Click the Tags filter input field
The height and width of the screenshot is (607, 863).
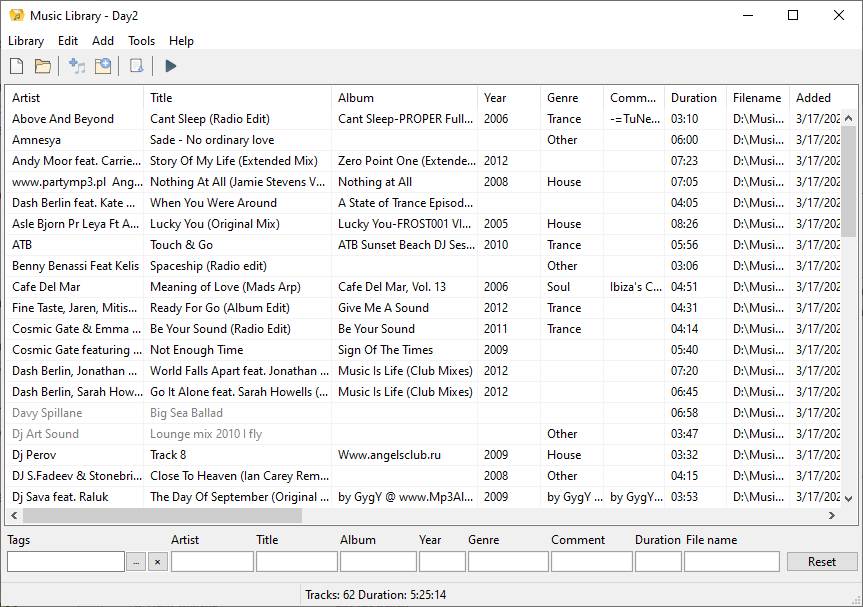point(66,562)
